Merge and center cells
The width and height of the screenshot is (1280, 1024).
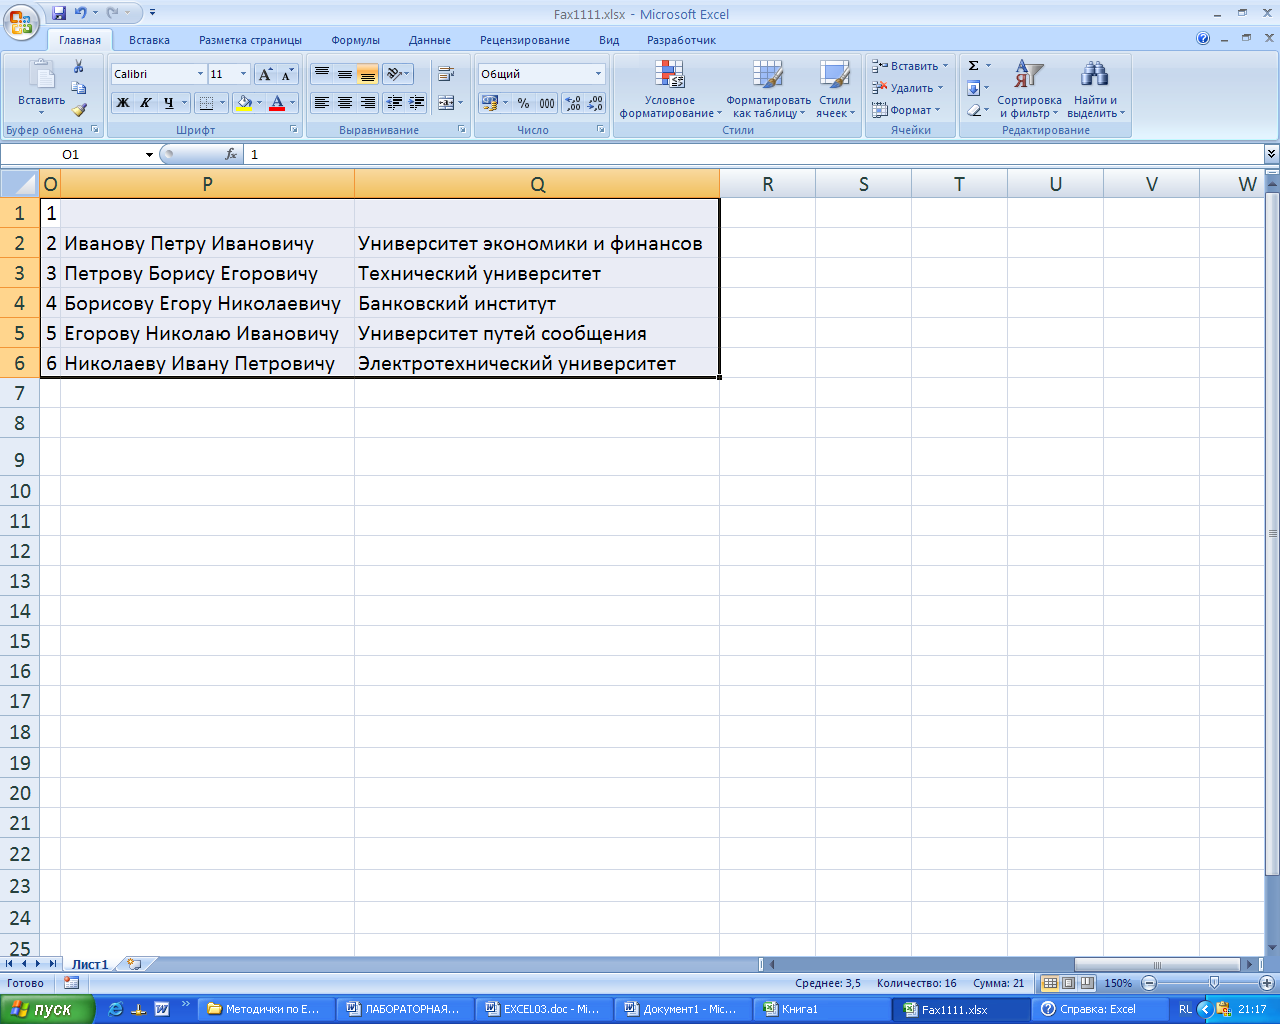point(446,102)
